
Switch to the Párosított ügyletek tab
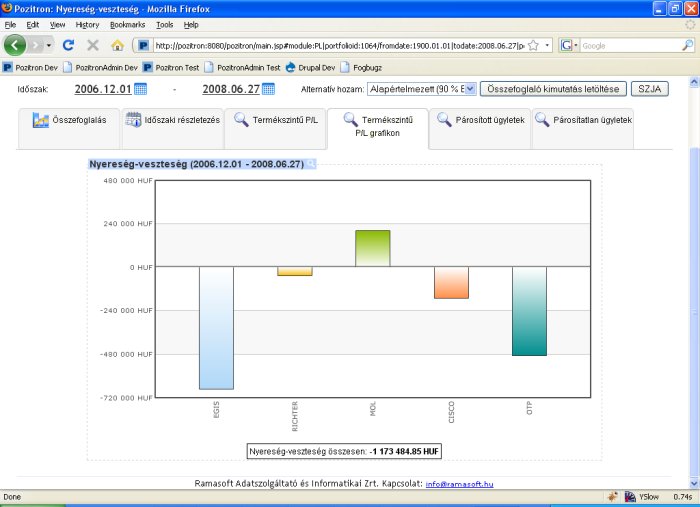click(x=480, y=120)
